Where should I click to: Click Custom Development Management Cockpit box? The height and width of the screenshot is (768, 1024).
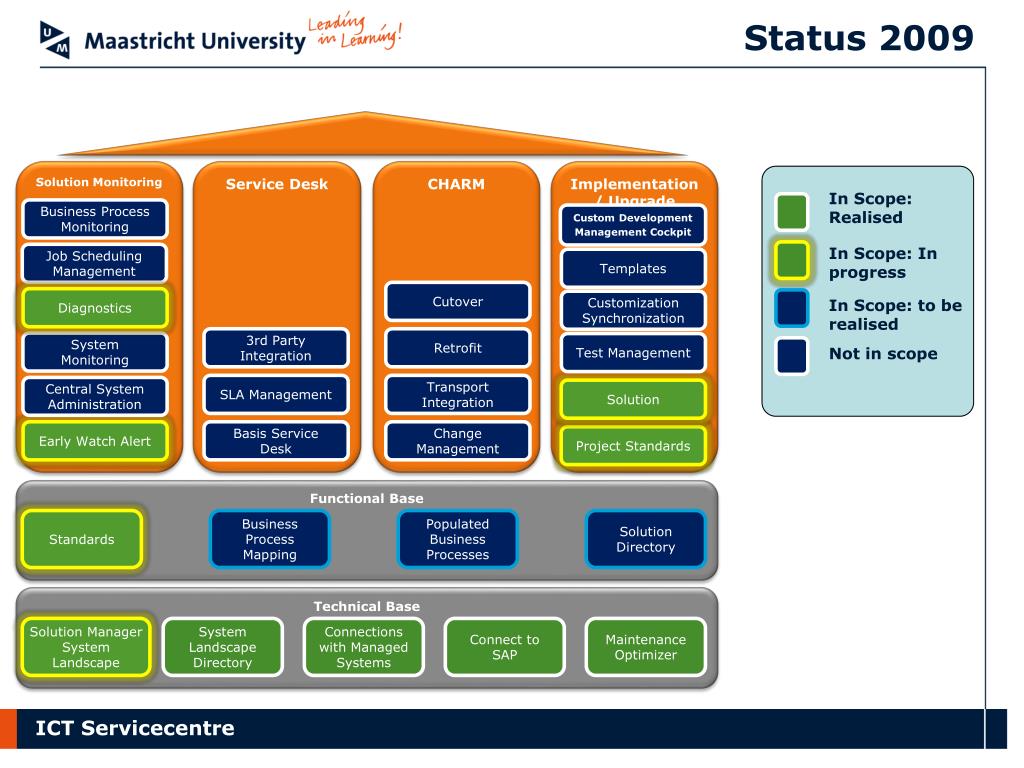click(x=633, y=225)
